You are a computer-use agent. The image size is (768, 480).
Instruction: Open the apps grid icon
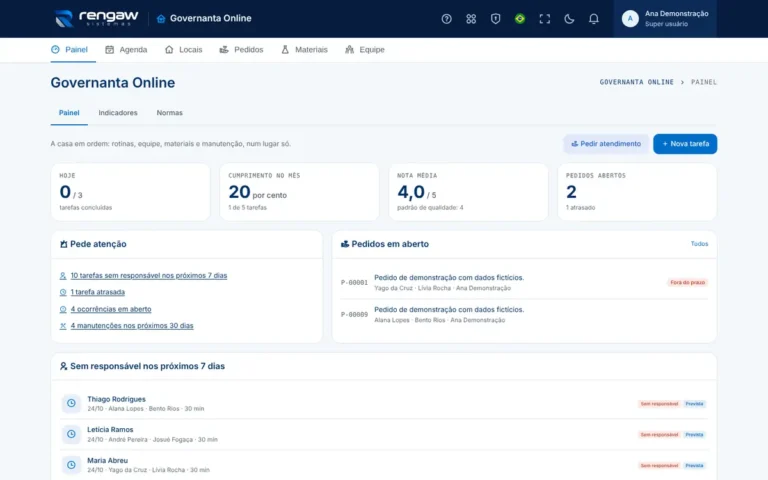[x=471, y=19]
